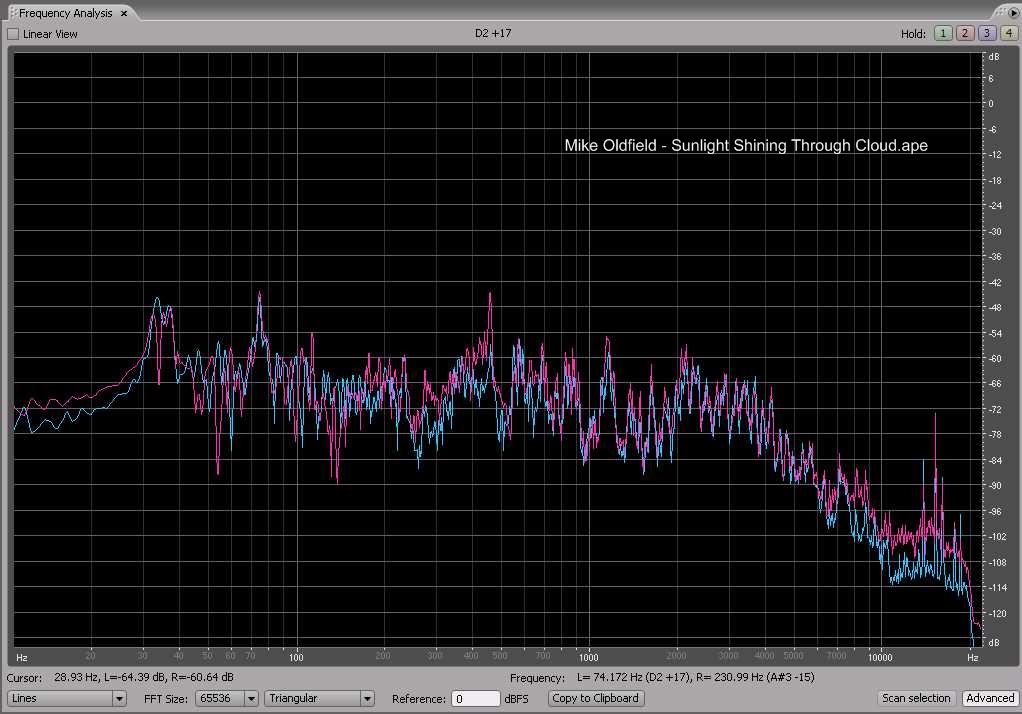This screenshot has width=1022, height=714.
Task: Click the Cursor readout '28.93 Hz, L=-64.39 dB'
Action: coord(110,677)
